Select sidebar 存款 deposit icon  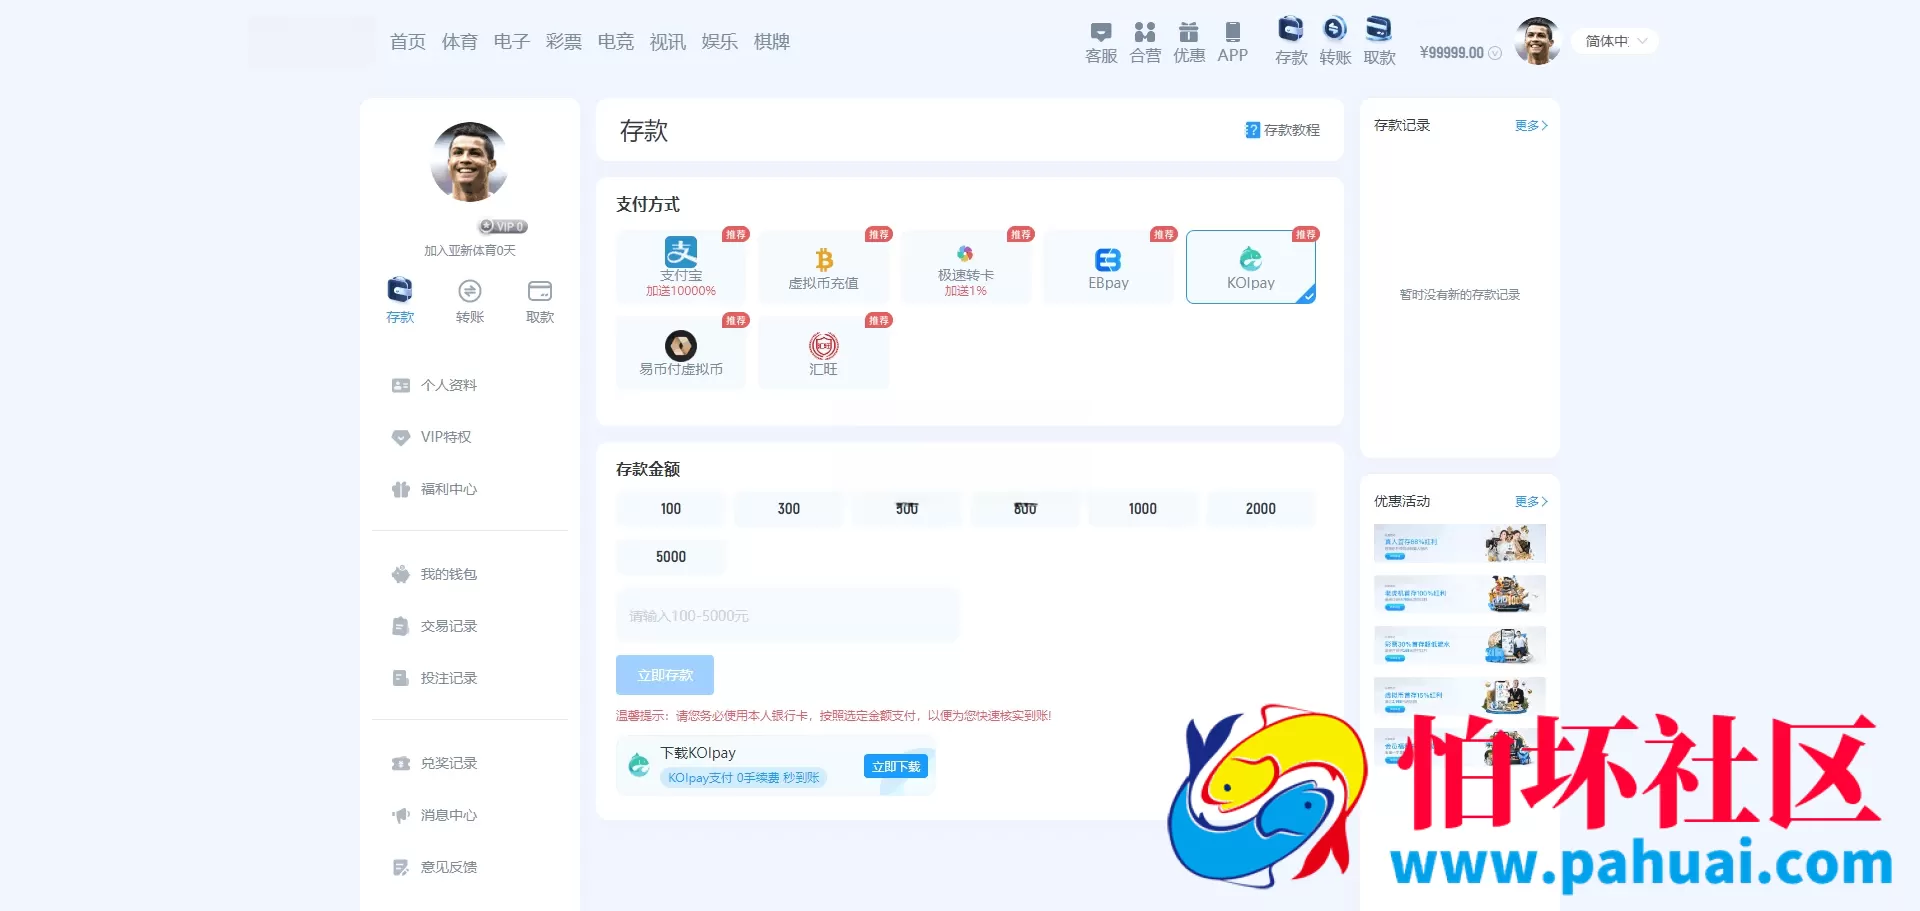click(400, 300)
